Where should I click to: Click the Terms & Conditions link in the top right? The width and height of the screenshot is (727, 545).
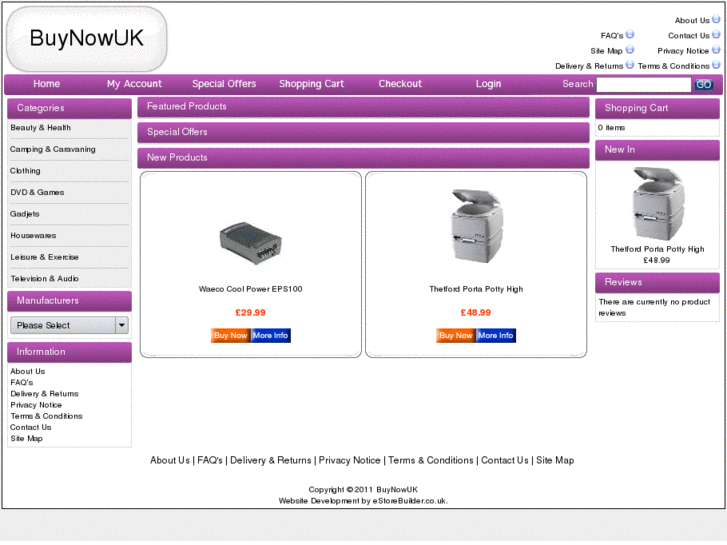(673, 66)
